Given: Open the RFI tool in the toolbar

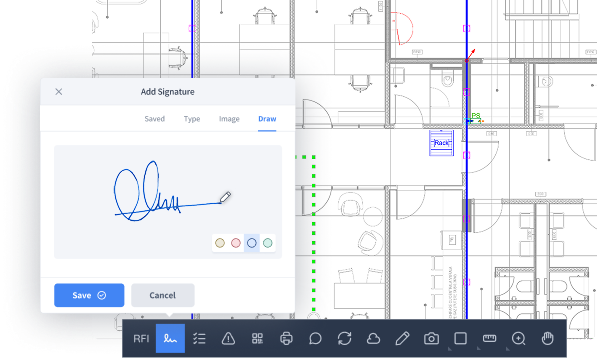Looking at the screenshot, I should [x=141, y=338].
